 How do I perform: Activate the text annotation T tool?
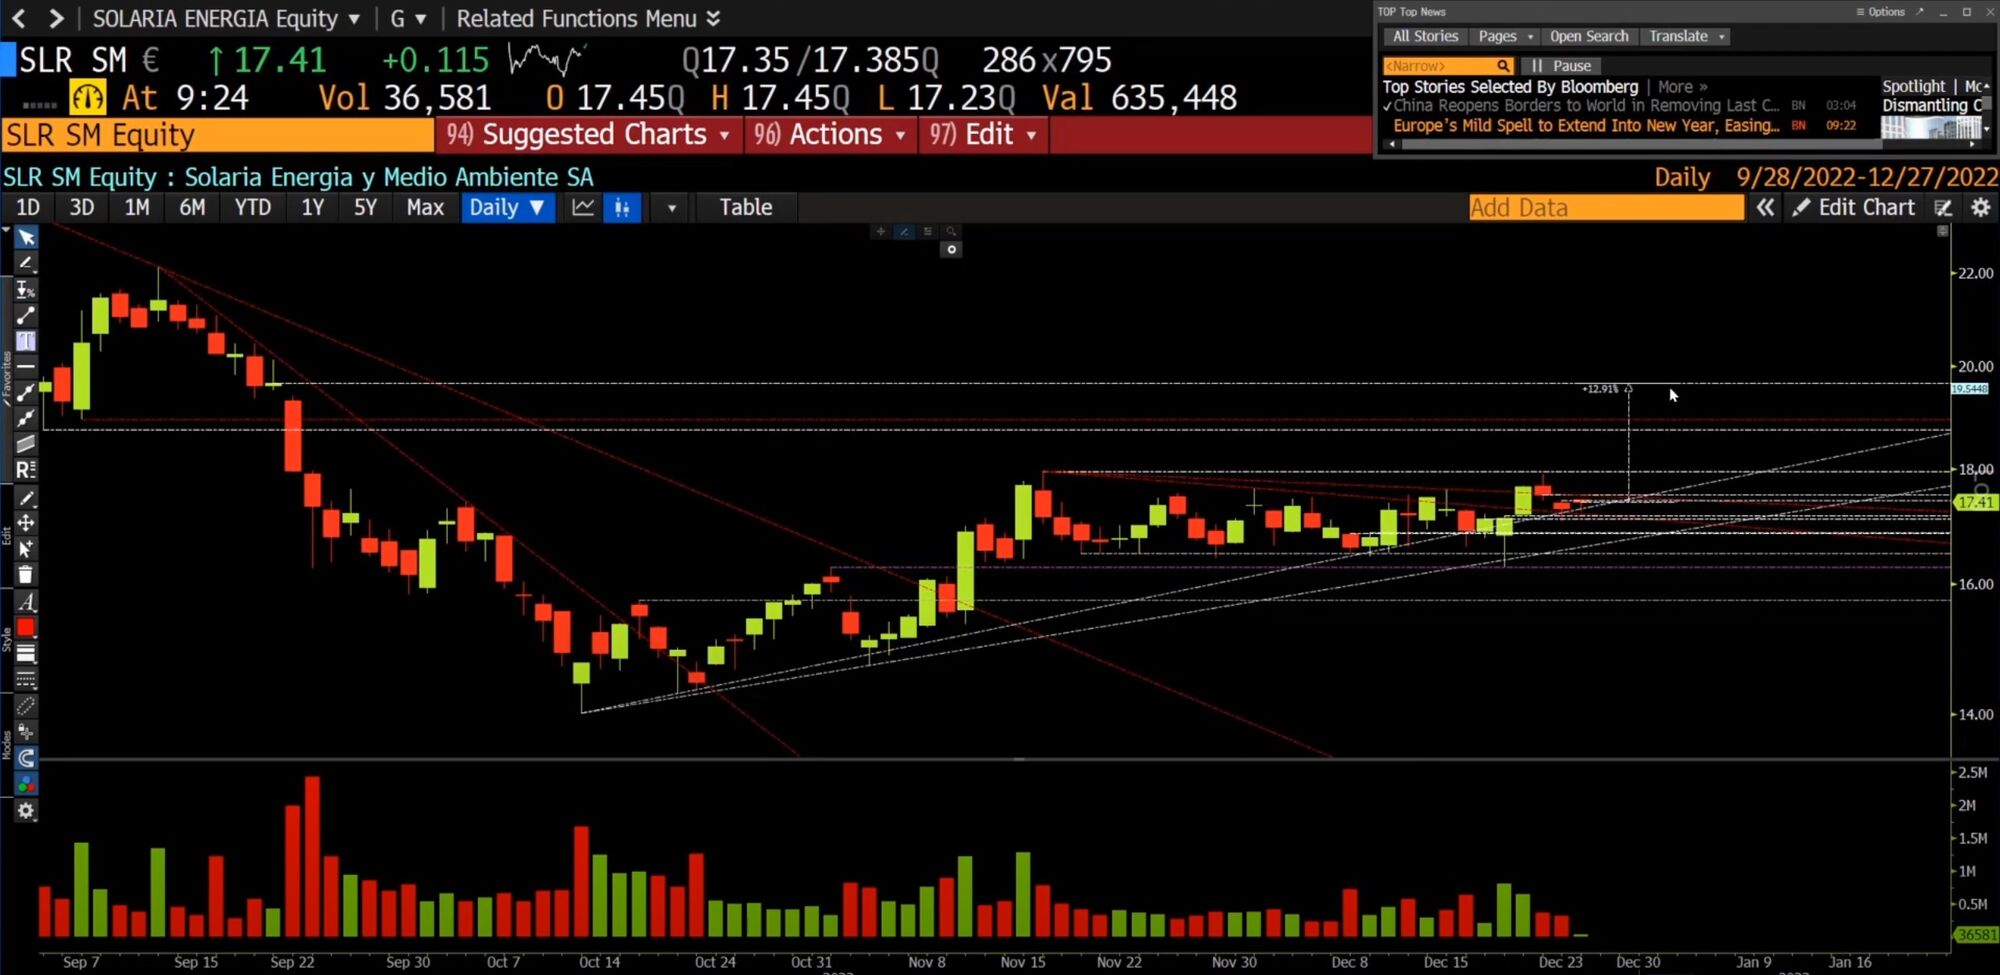(x=26, y=341)
